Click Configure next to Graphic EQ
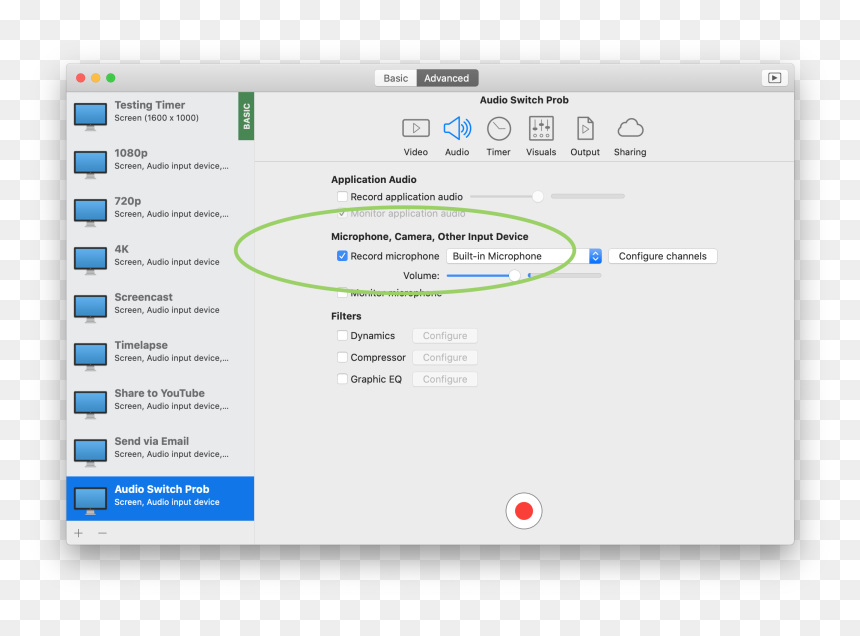 (x=445, y=379)
